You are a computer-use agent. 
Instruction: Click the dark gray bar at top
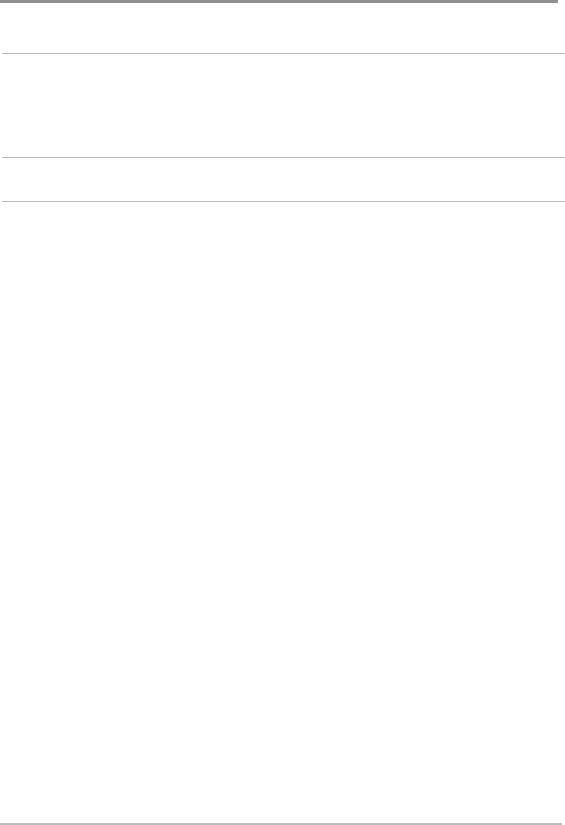pos(279,2)
